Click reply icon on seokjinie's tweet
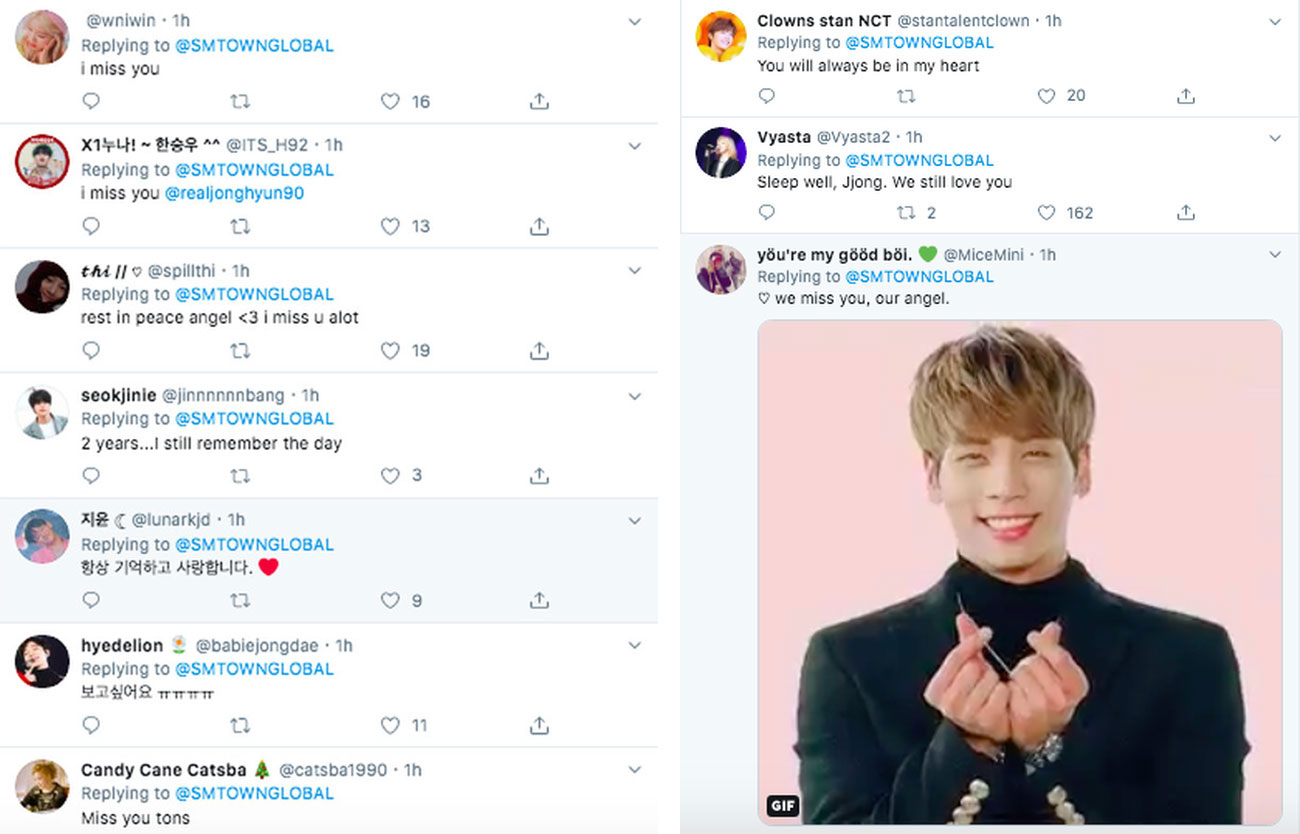Image resolution: width=1300 pixels, height=834 pixels. (91, 475)
